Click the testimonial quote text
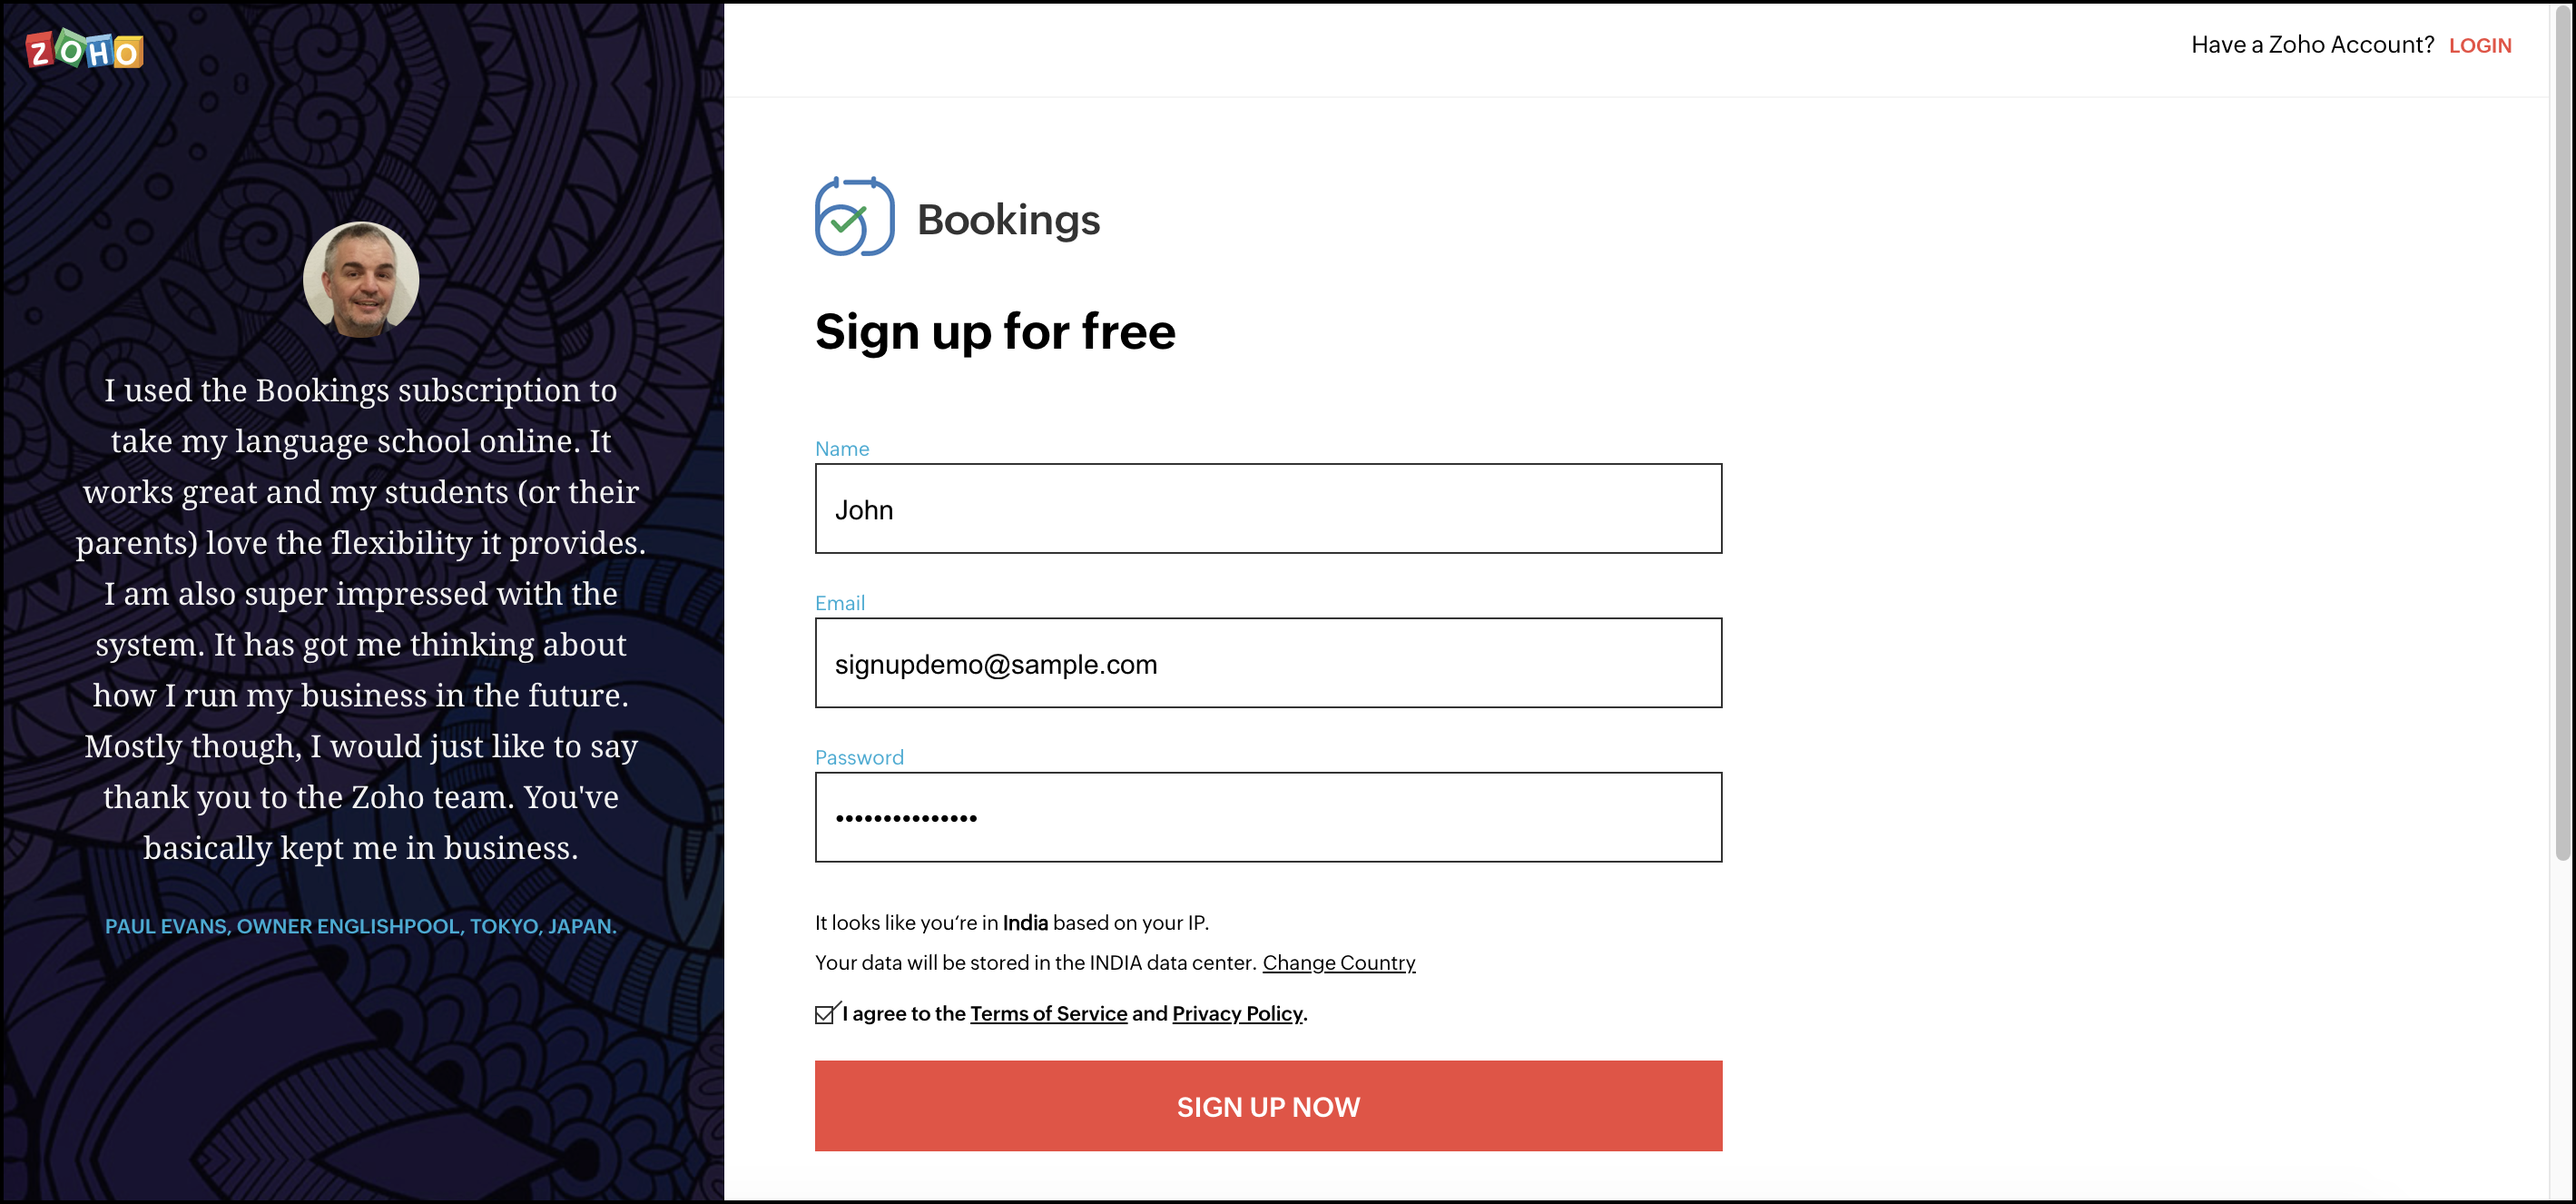Screen dimensions: 2576x1204 361,619
